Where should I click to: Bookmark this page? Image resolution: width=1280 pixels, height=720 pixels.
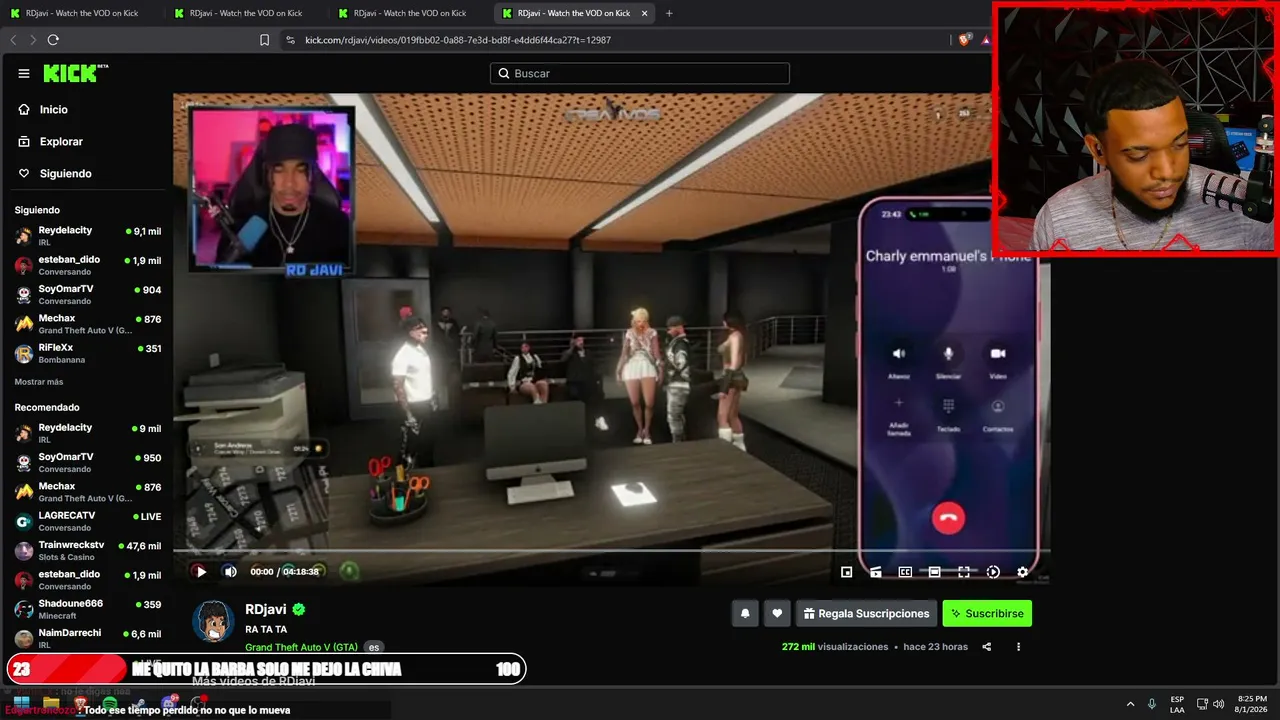click(264, 40)
